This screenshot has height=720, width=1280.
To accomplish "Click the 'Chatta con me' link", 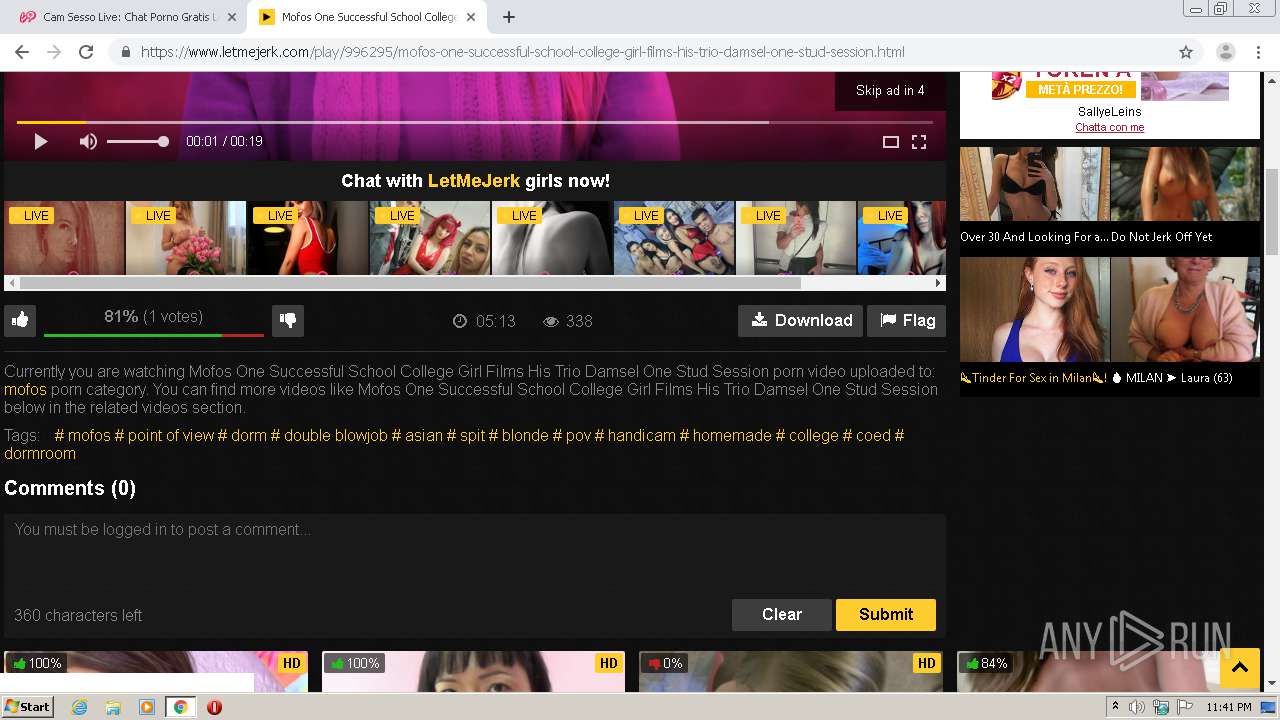I will coord(1109,127).
